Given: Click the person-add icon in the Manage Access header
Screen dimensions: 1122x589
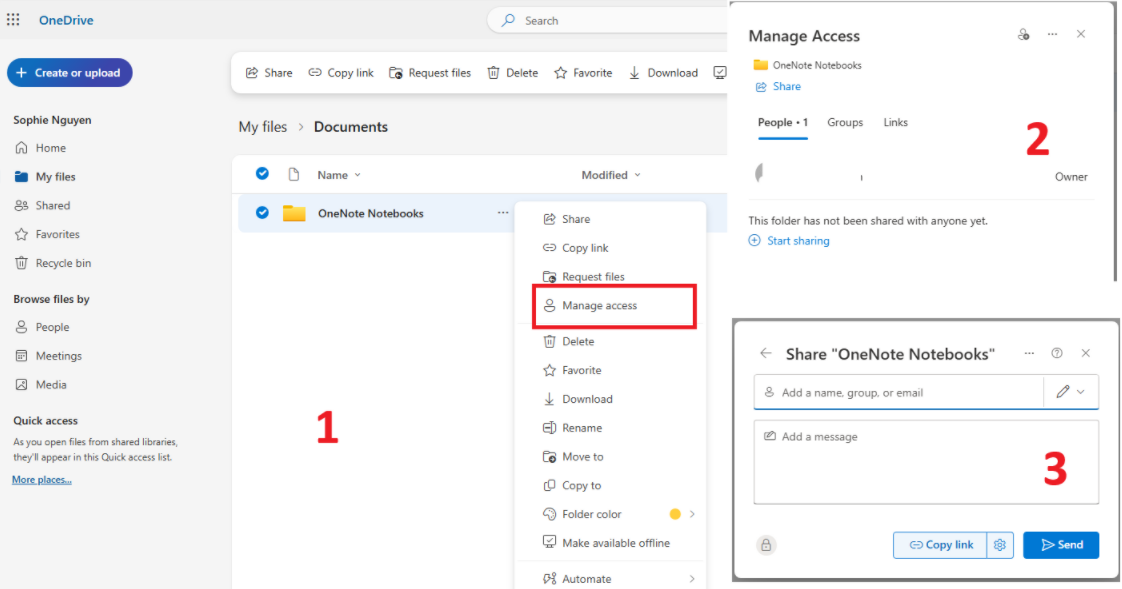Looking at the screenshot, I should [x=1023, y=34].
